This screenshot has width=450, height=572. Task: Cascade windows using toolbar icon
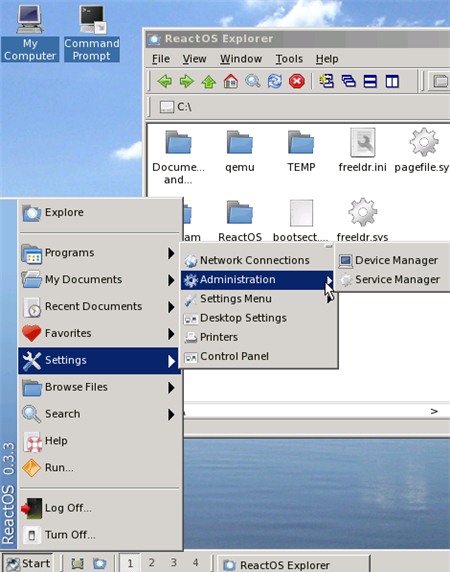click(x=349, y=81)
